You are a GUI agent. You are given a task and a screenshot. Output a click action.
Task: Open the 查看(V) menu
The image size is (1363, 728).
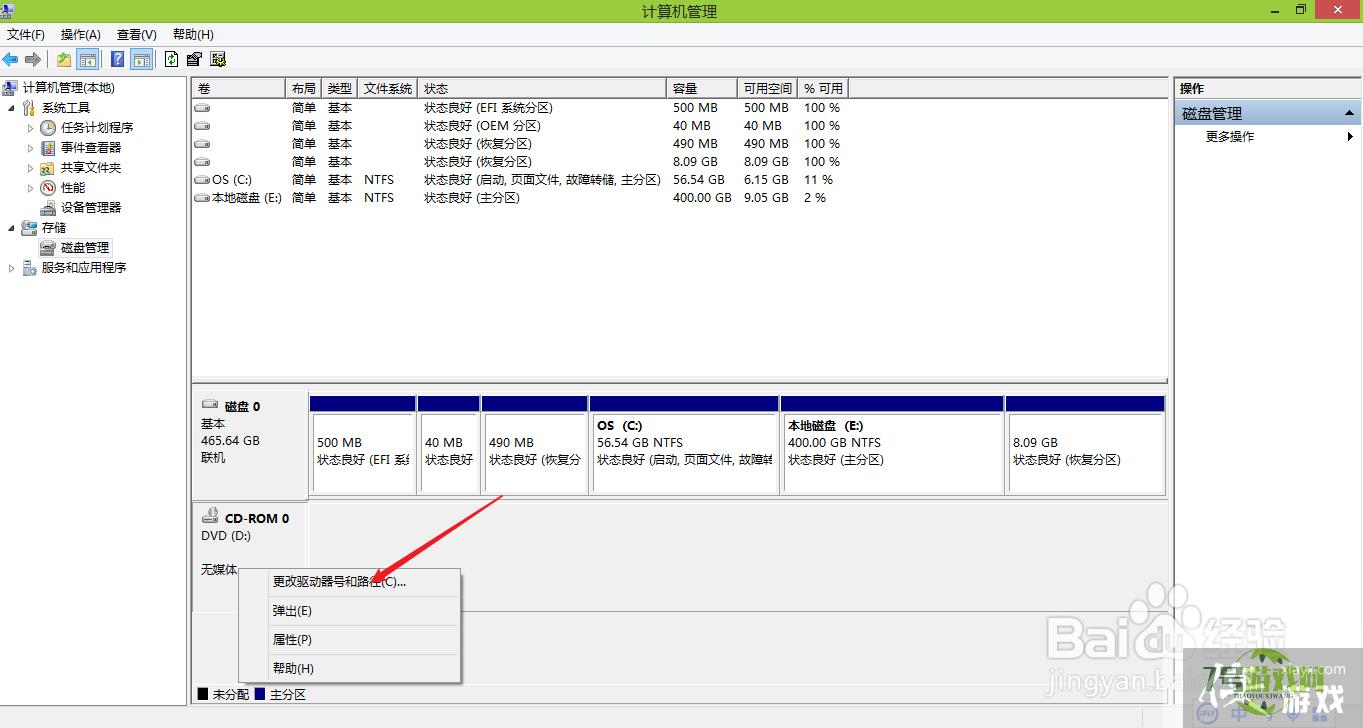pos(137,35)
